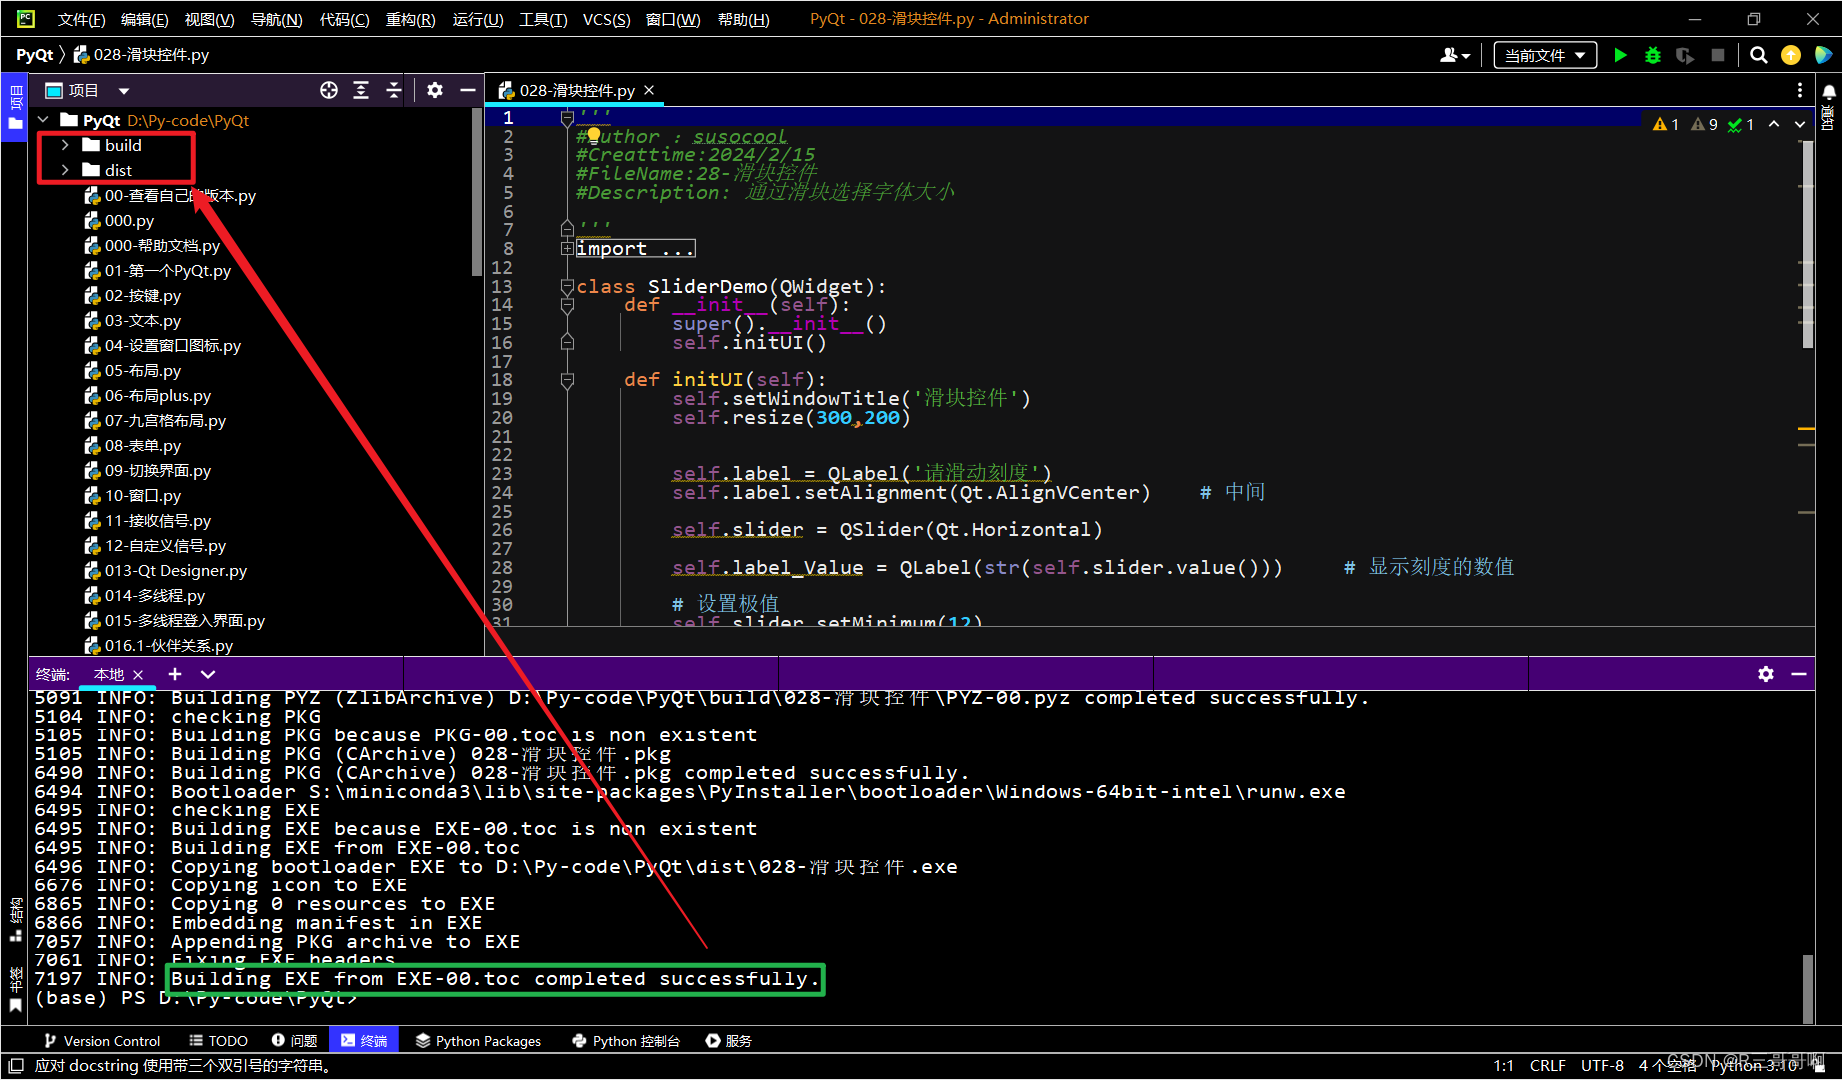Open the 重构(R) menu
1842x1080 pixels.
click(410, 19)
